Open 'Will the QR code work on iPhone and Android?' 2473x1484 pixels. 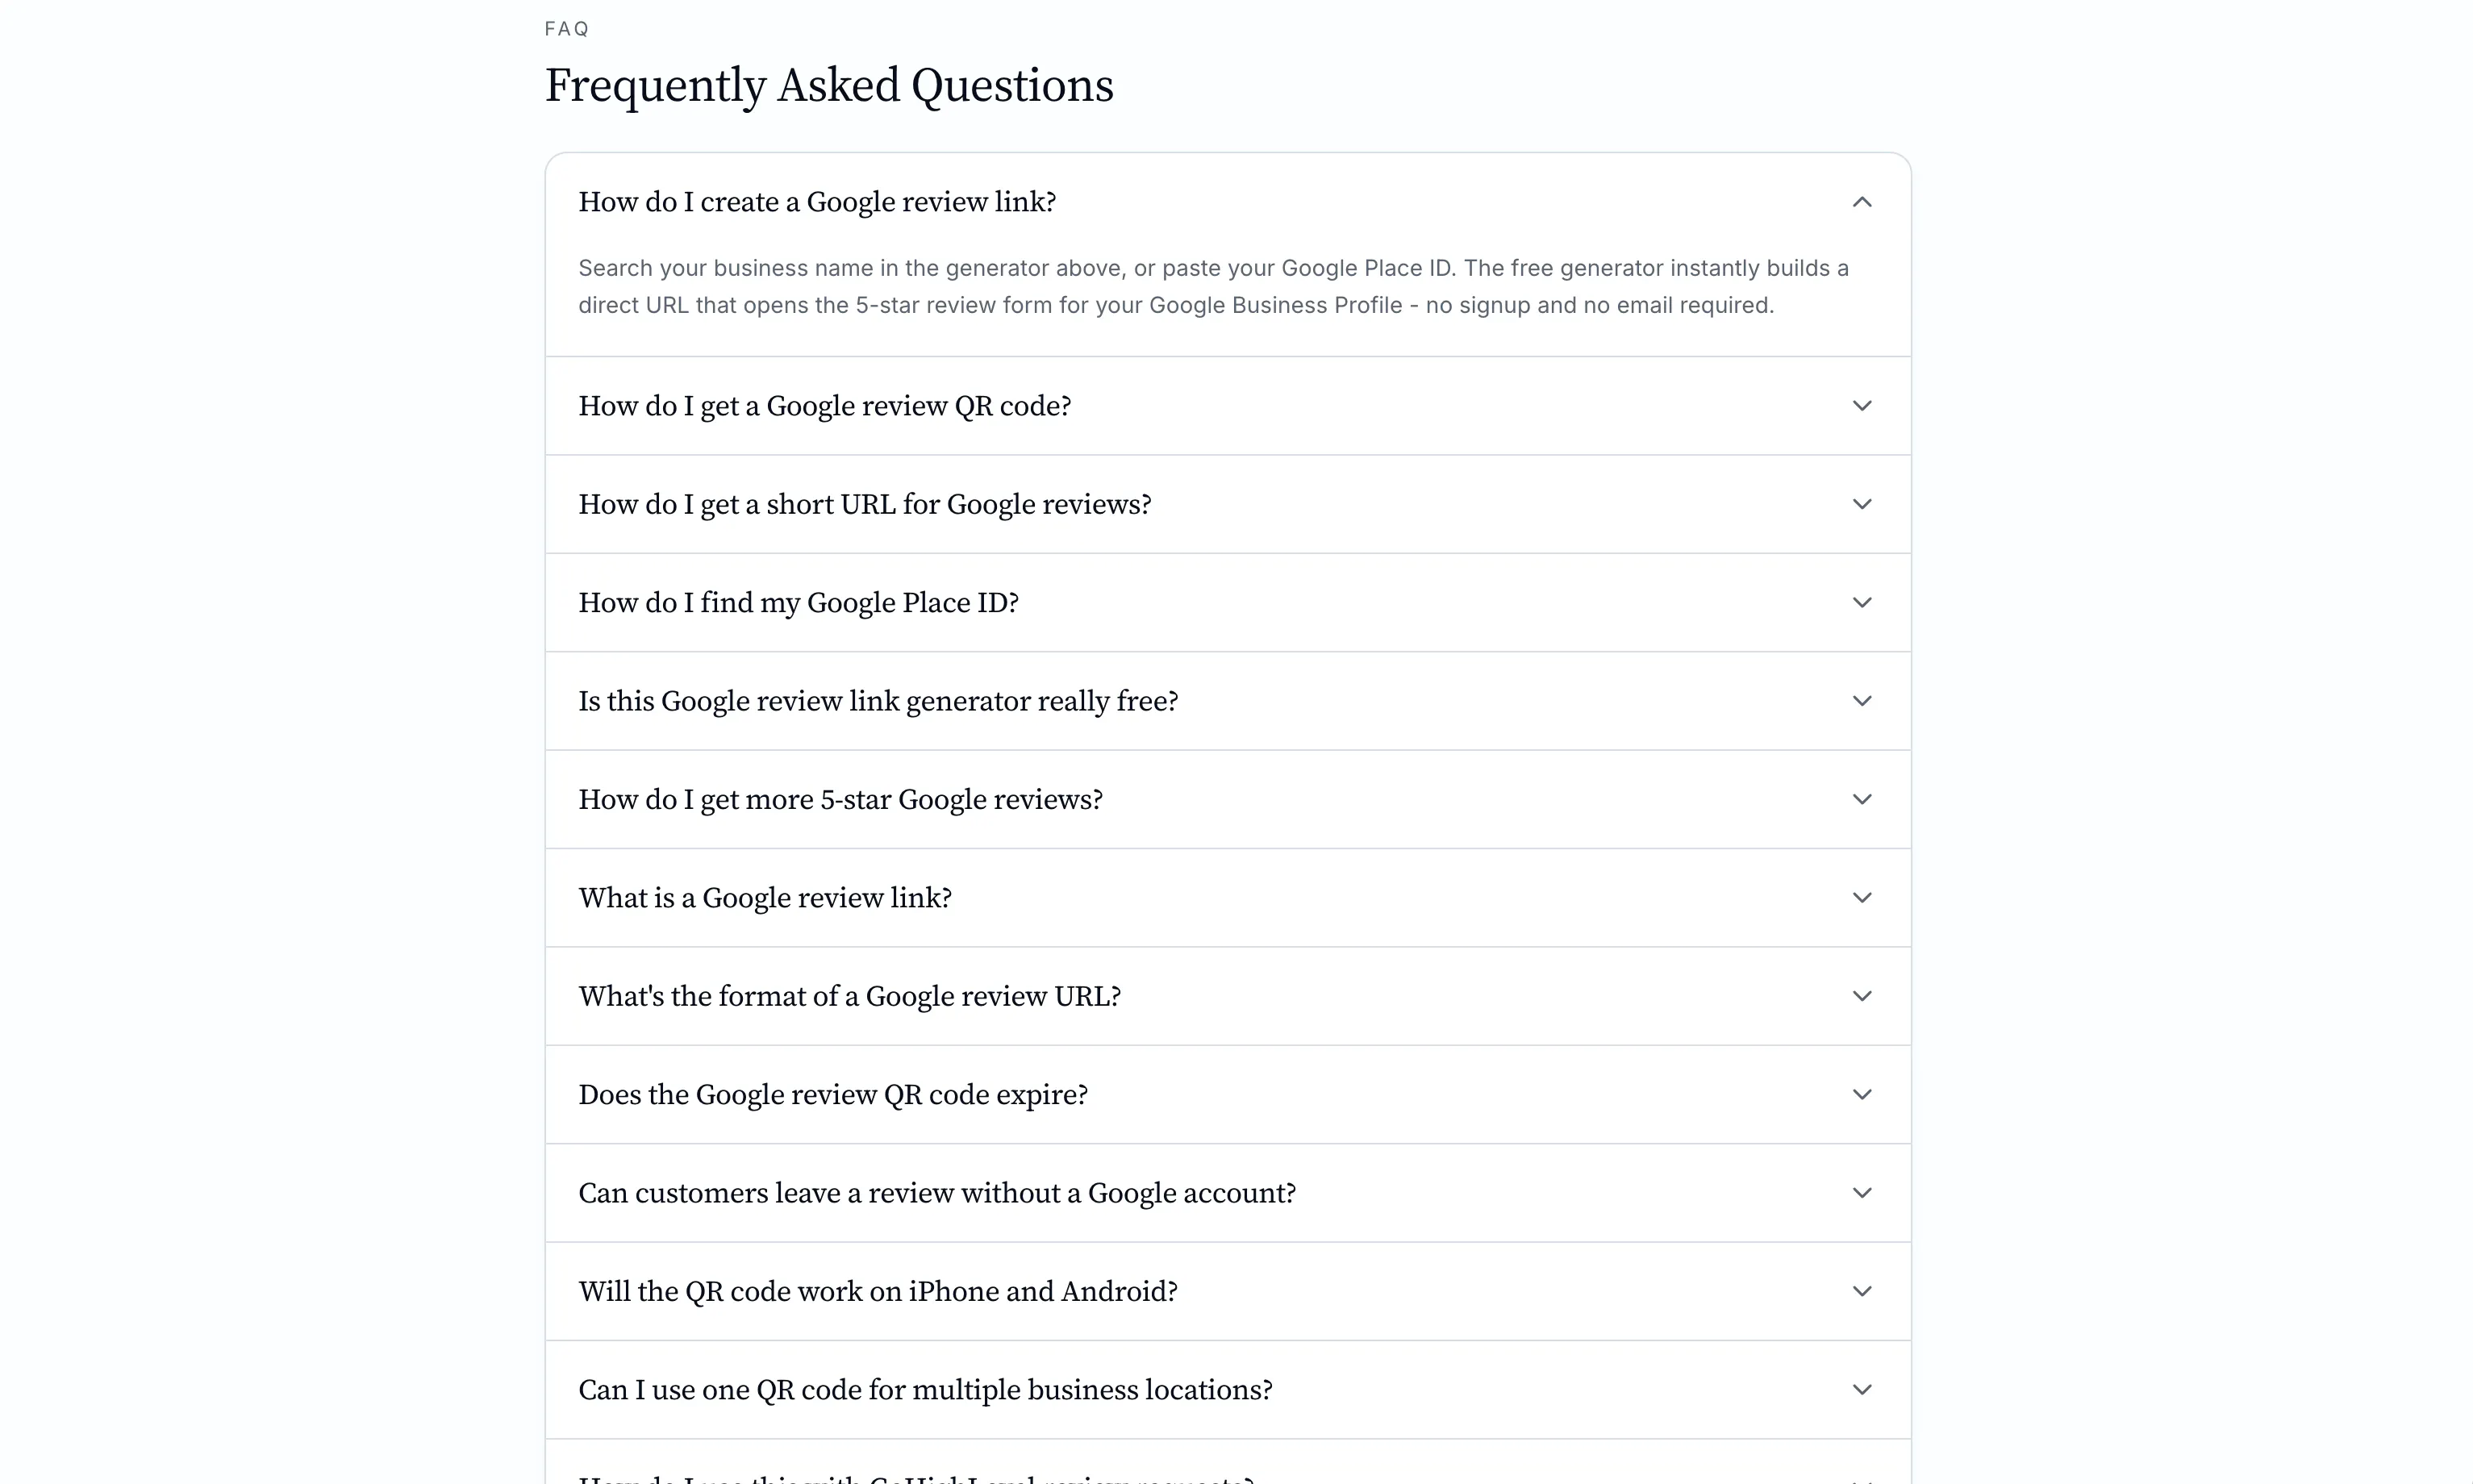point(1227,1291)
